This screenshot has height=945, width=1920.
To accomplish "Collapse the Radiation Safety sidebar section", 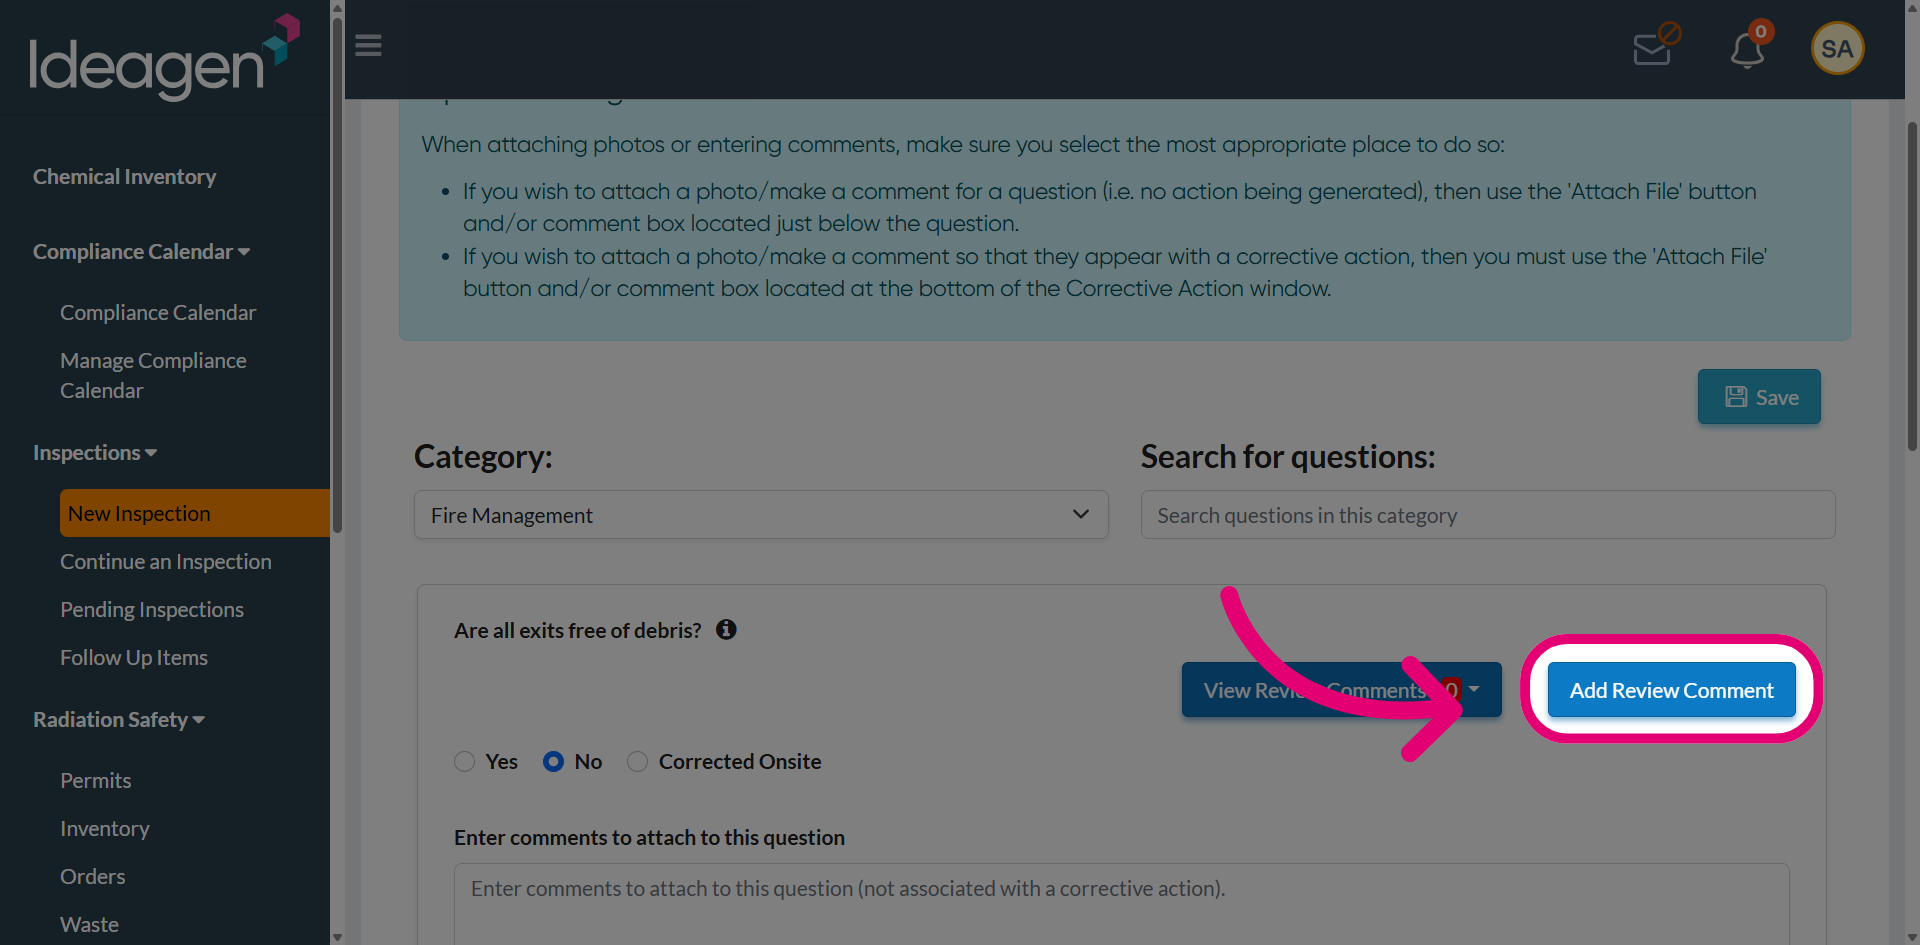I will [119, 720].
